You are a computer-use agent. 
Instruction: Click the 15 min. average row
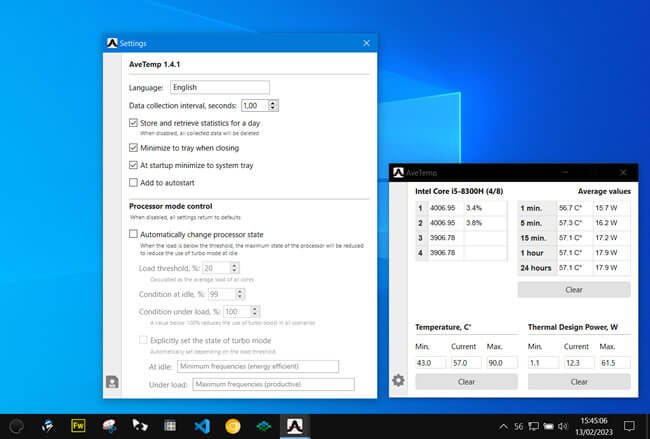pos(574,238)
